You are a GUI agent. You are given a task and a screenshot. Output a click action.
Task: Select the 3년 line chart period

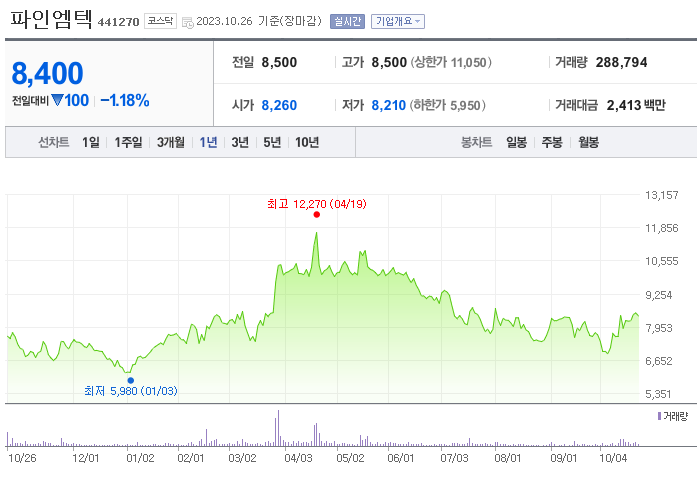pos(240,142)
